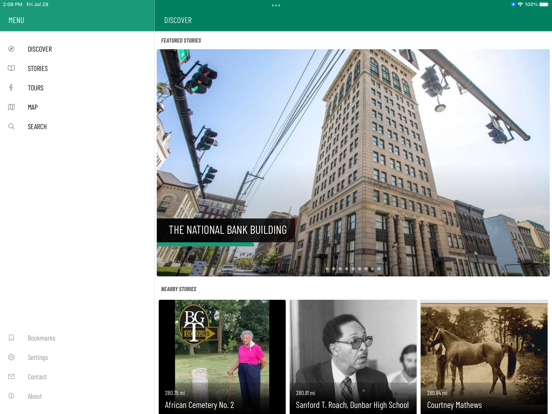
Task: Tap the battery 100% indicator
Action: (537, 4)
